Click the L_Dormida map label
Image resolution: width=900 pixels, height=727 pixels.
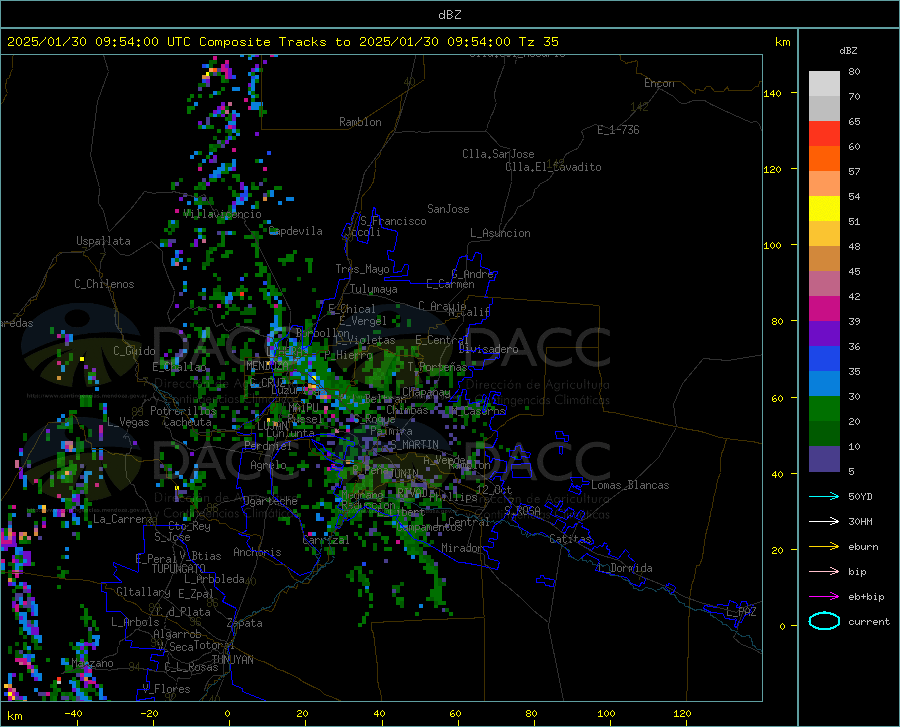[625, 568]
